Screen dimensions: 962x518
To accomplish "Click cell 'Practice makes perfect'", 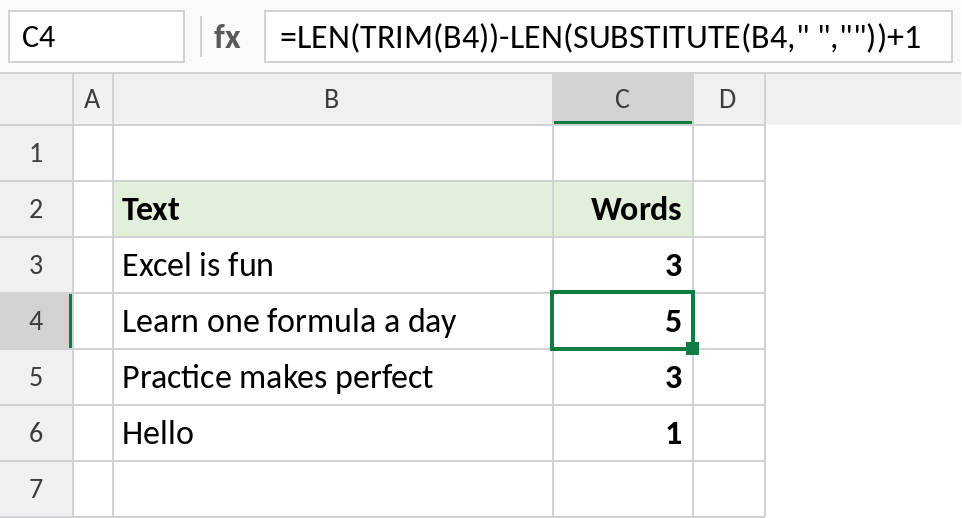I will pyautogui.click(x=333, y=377).
